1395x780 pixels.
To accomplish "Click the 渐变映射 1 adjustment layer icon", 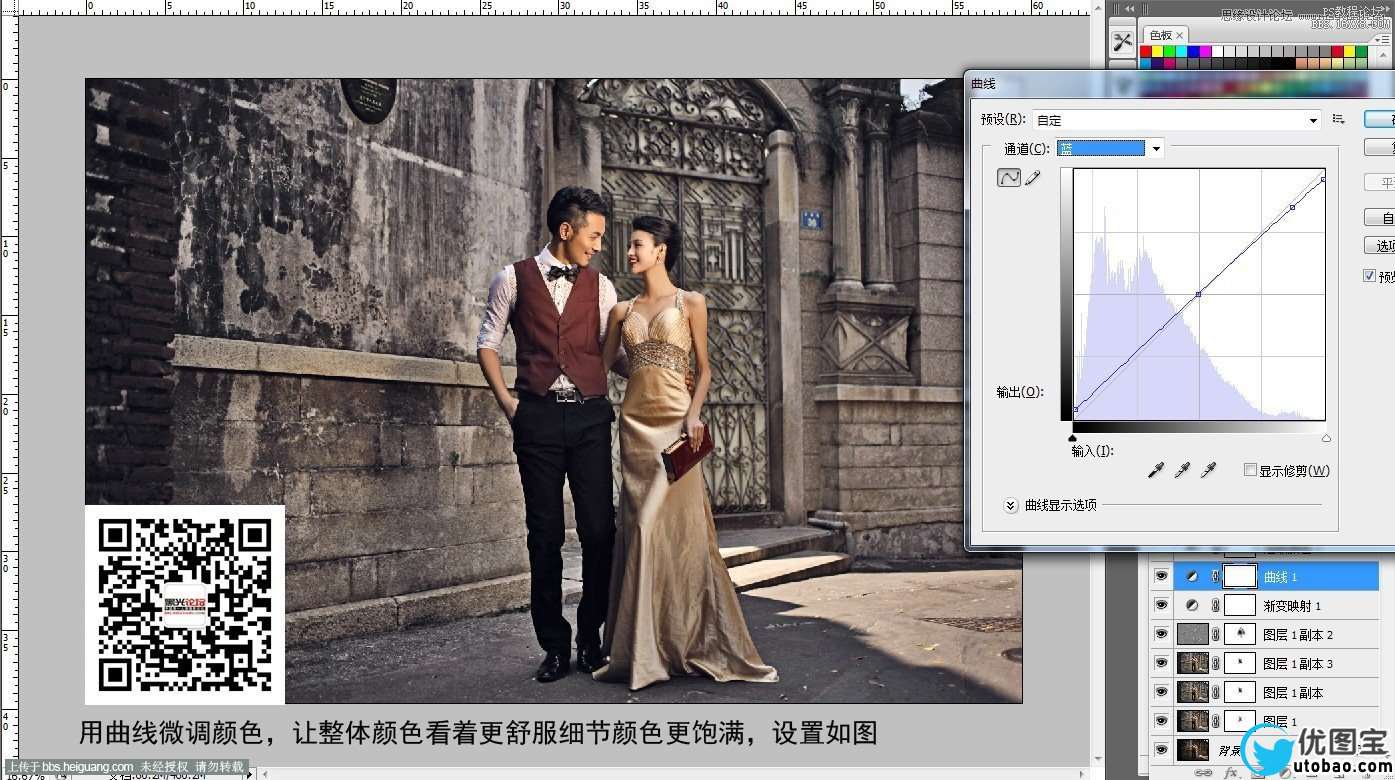I will click(1192, 606).
